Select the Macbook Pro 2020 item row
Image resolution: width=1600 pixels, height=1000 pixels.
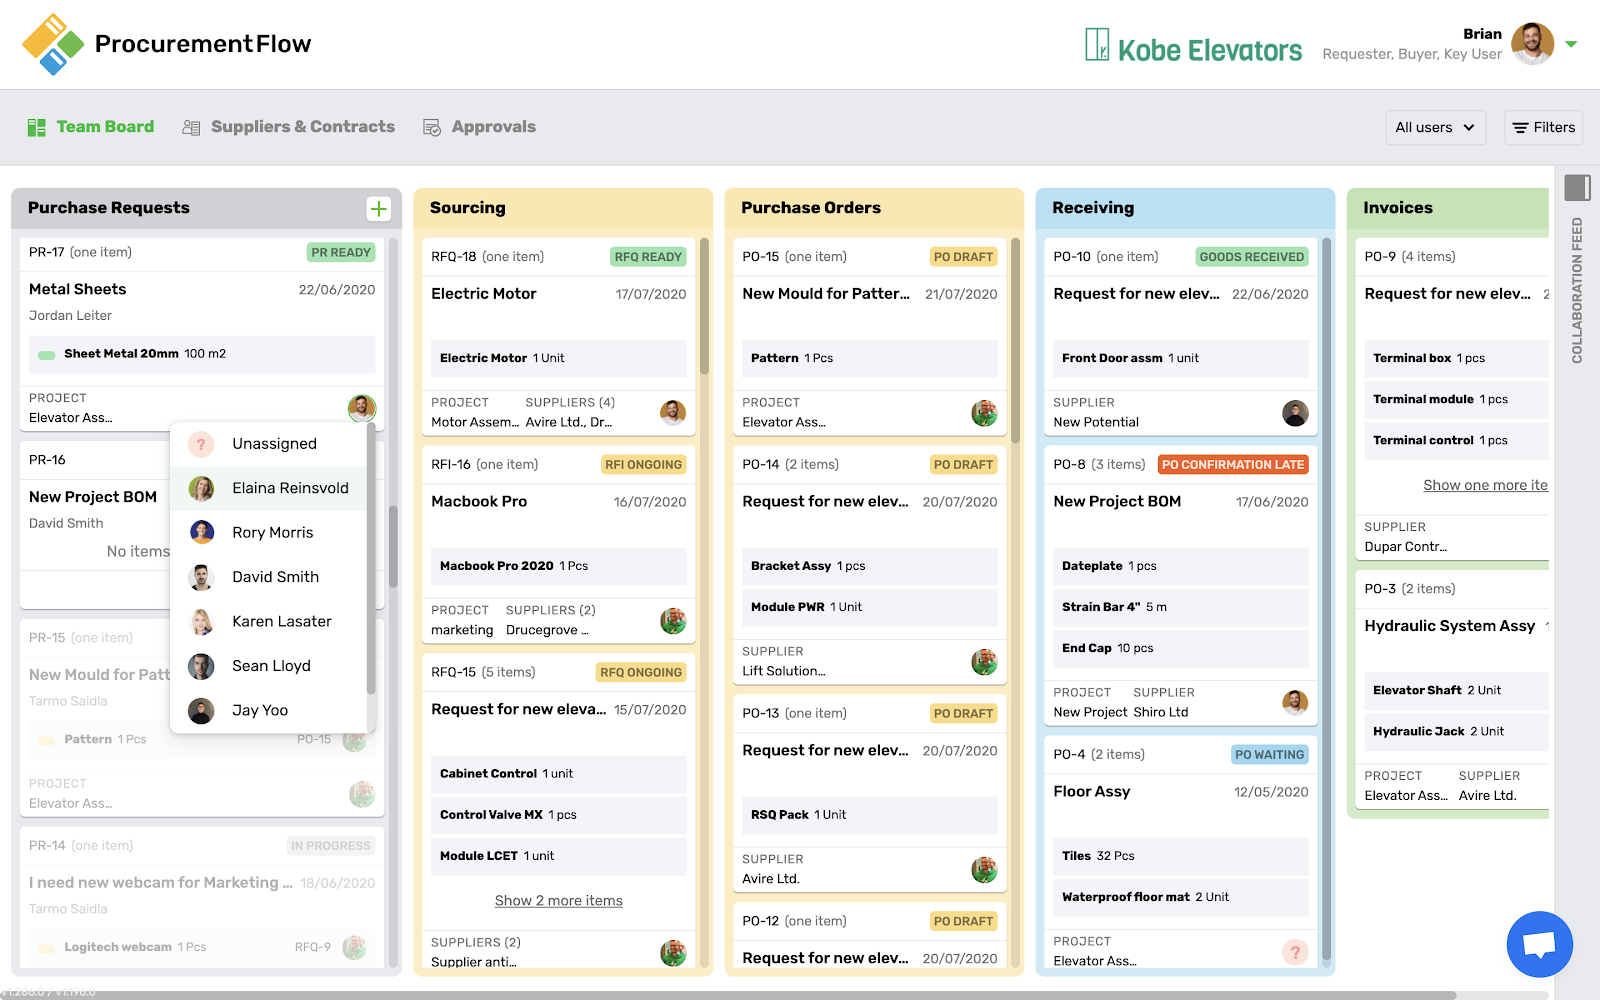(559, 566)
